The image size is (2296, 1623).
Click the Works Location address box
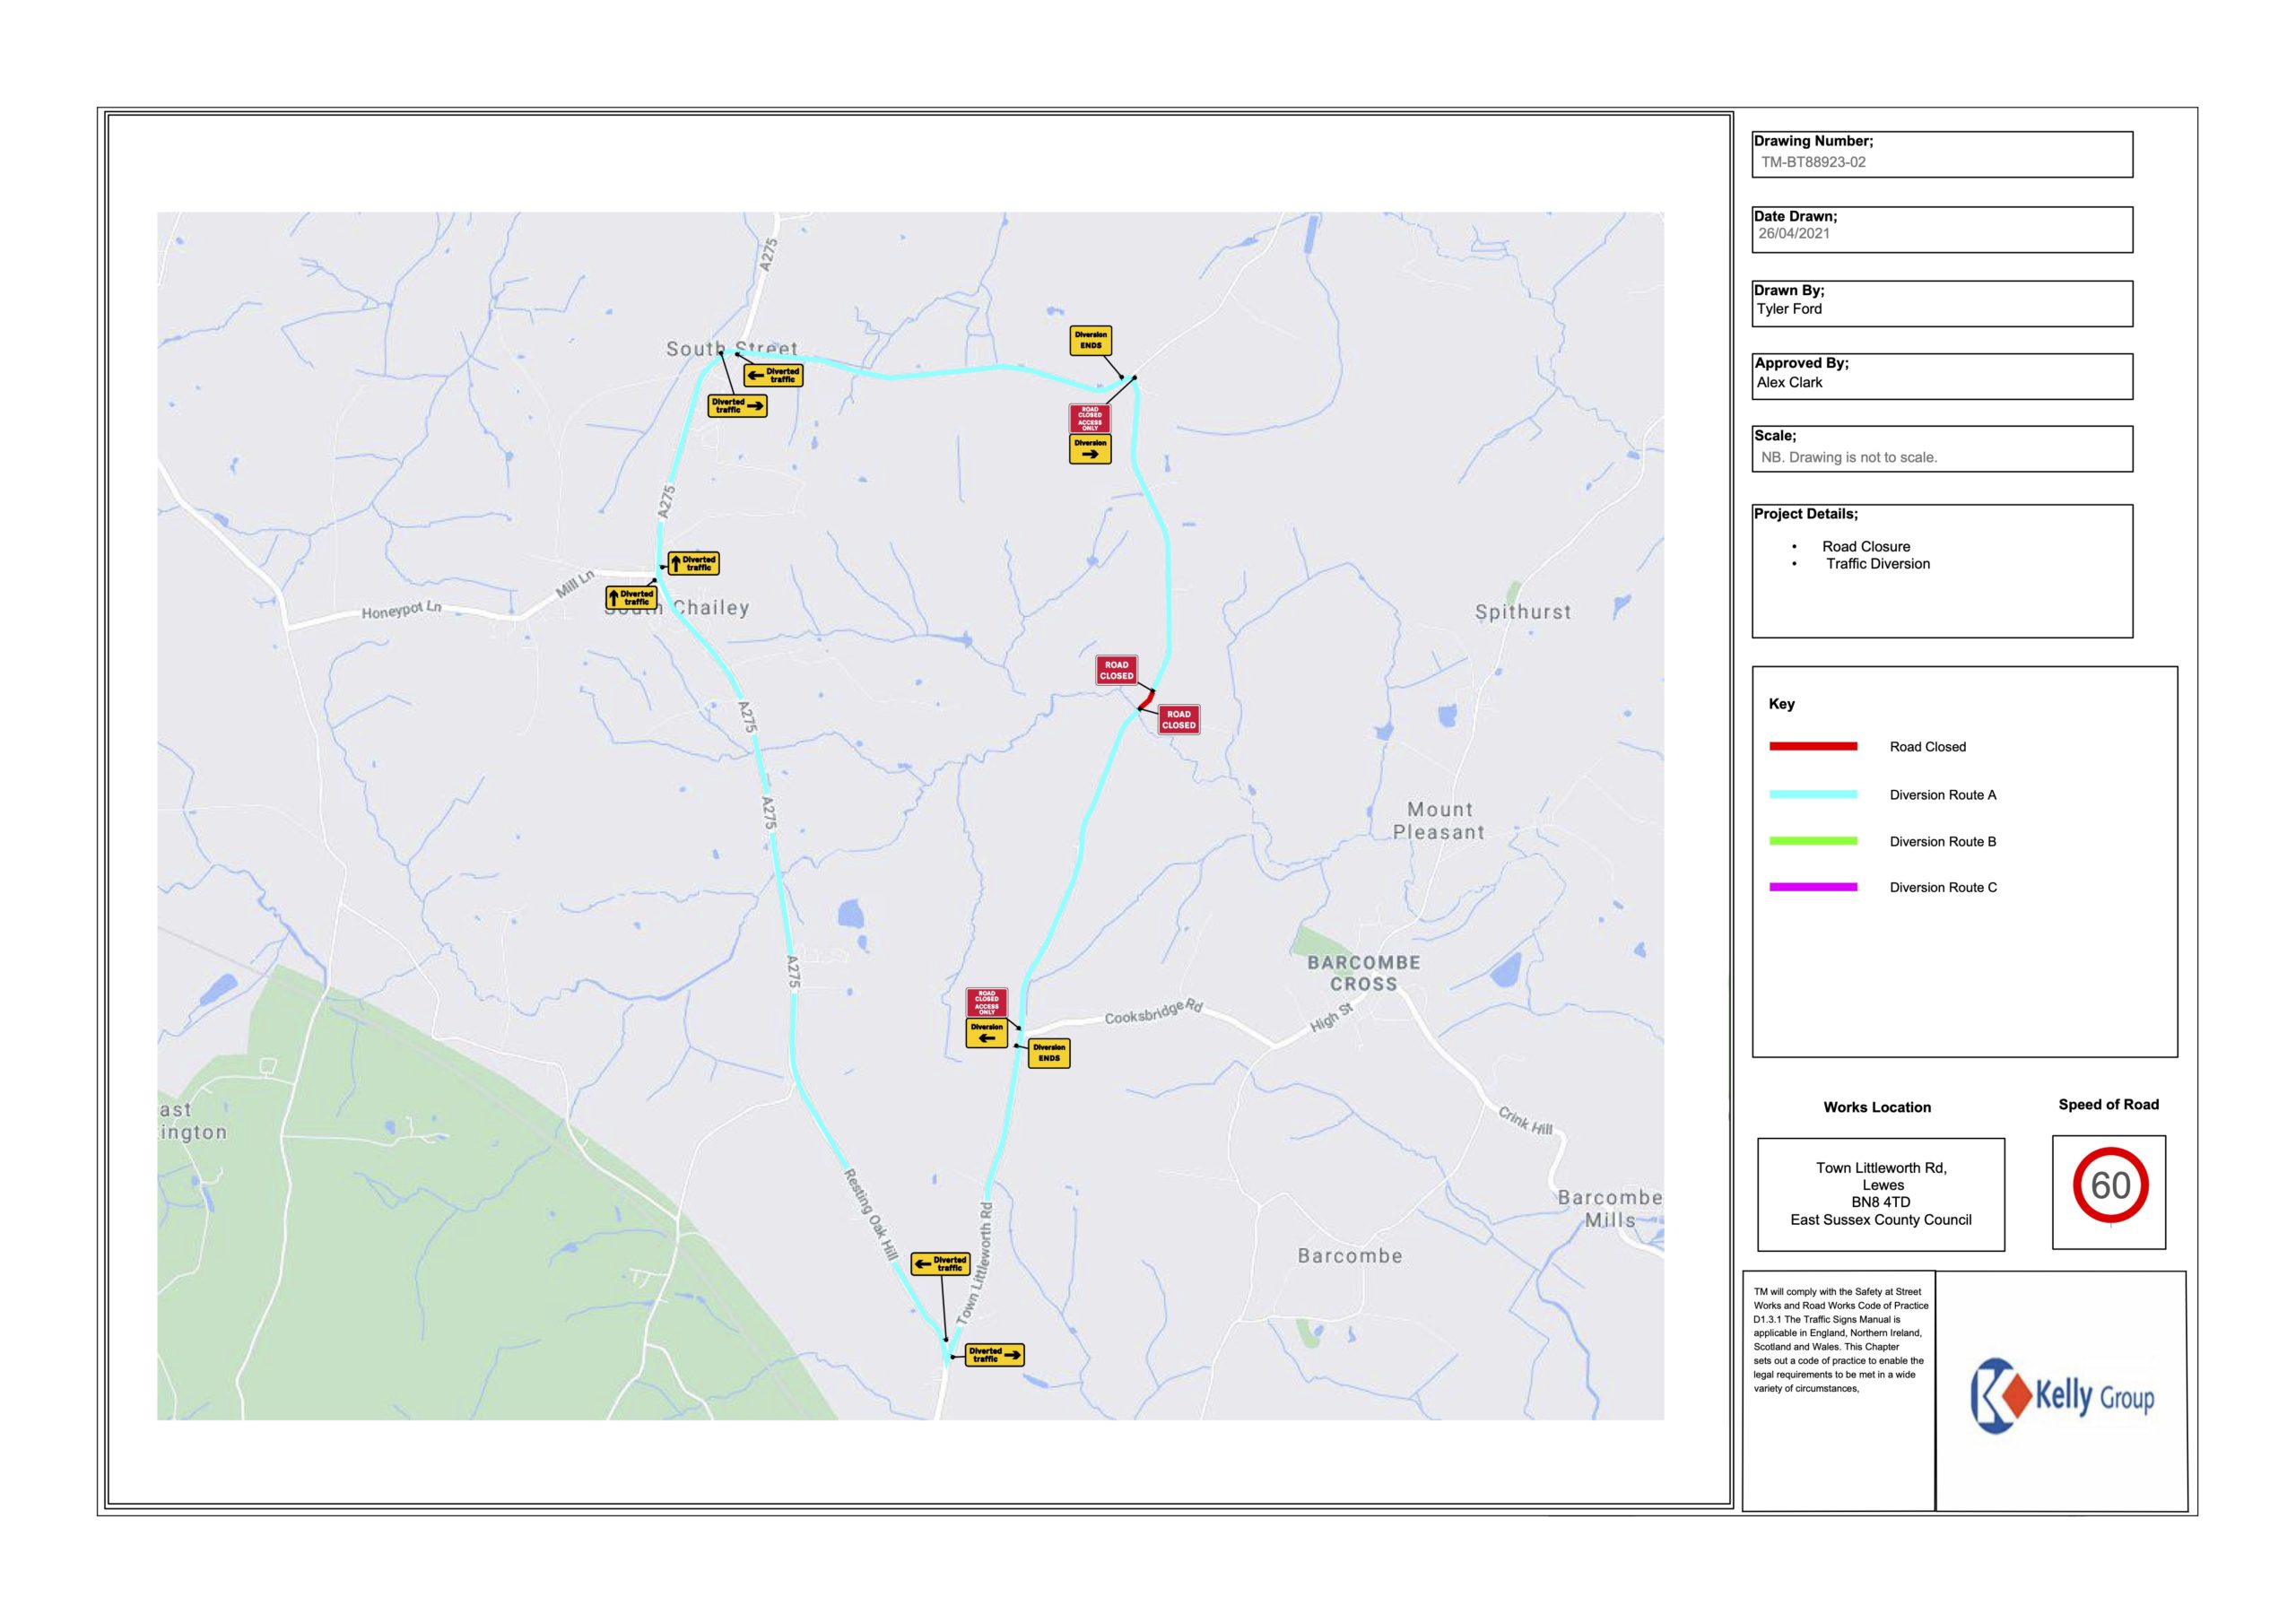1880,1194
